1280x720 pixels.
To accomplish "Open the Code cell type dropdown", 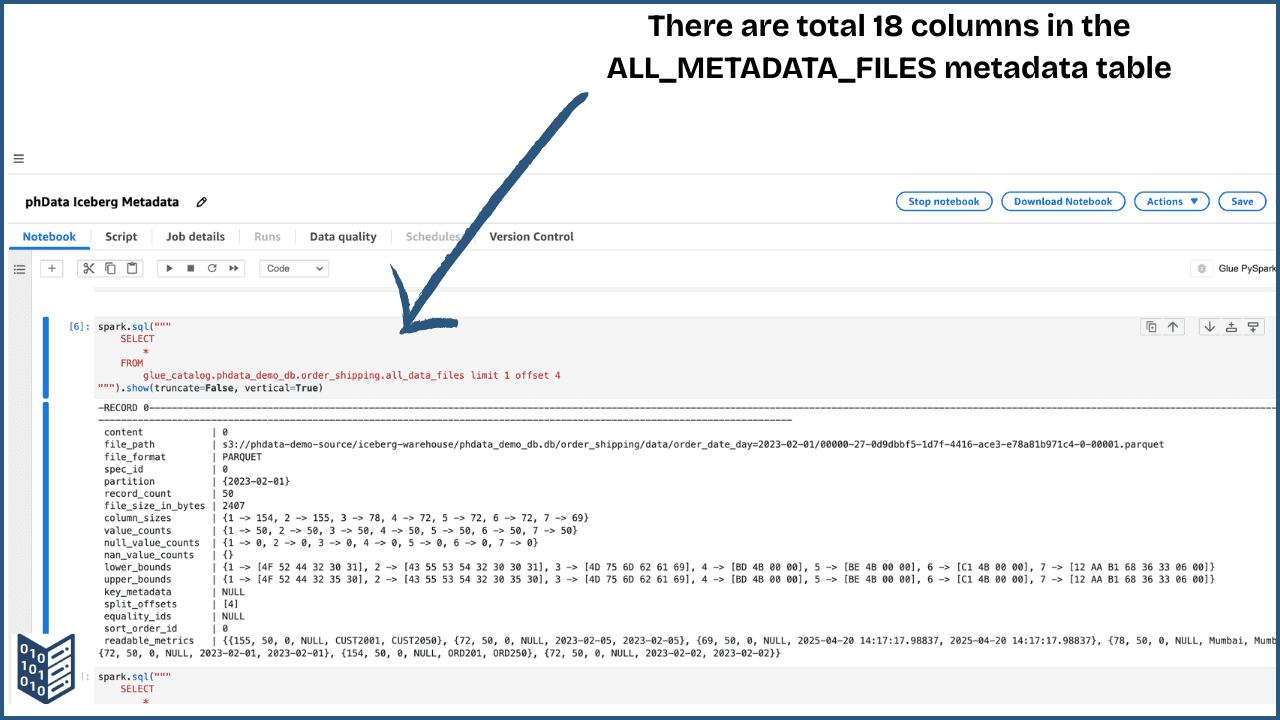I will pyautogui.click(x=294, y=268).
